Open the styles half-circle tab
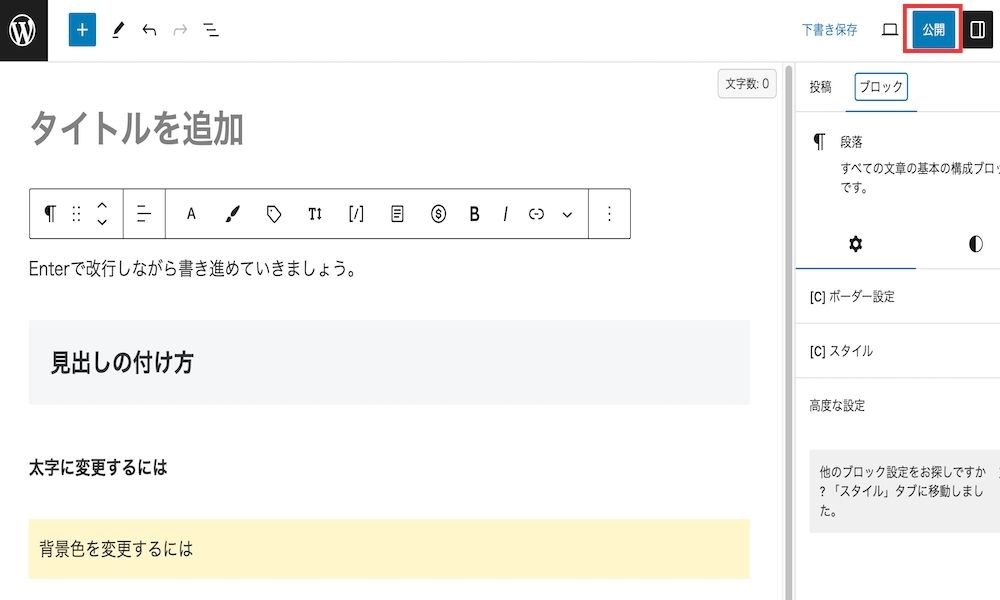Image resolution: width=1000 pixels, height=600 pixels. point(975,244)
